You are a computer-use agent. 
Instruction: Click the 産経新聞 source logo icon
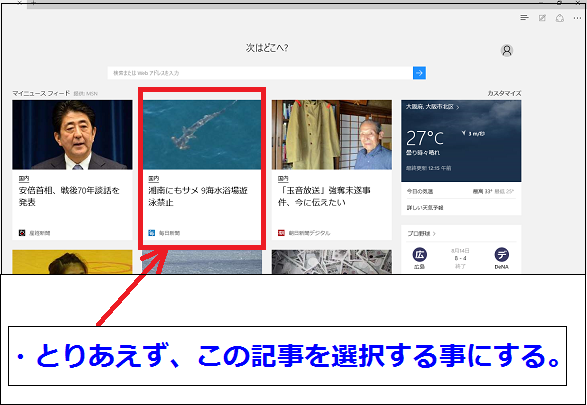(x=22, y=233)
